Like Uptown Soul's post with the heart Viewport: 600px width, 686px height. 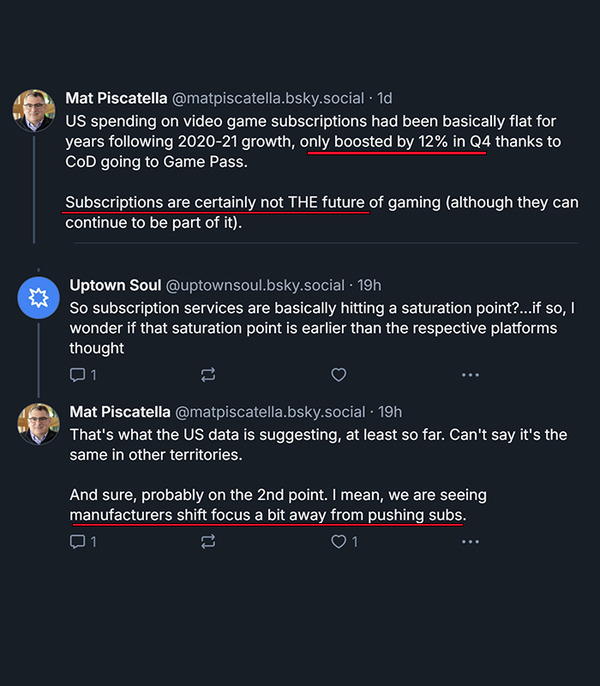tap(338, 375)
